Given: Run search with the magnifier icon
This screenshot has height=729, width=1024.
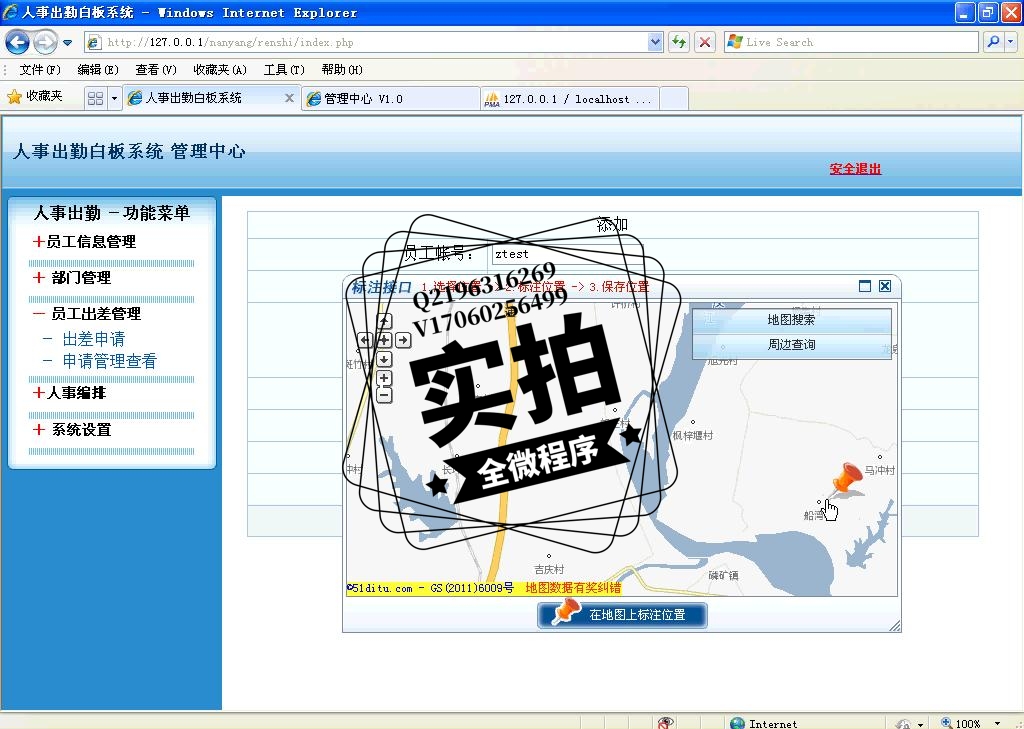Looking at the screenshot, I should point(993,42).
